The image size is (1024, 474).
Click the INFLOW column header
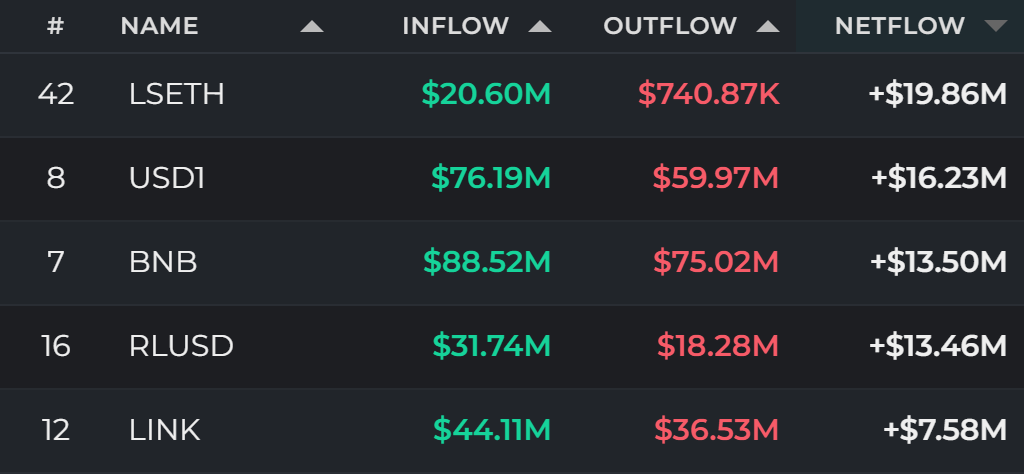tap(456, 26)
